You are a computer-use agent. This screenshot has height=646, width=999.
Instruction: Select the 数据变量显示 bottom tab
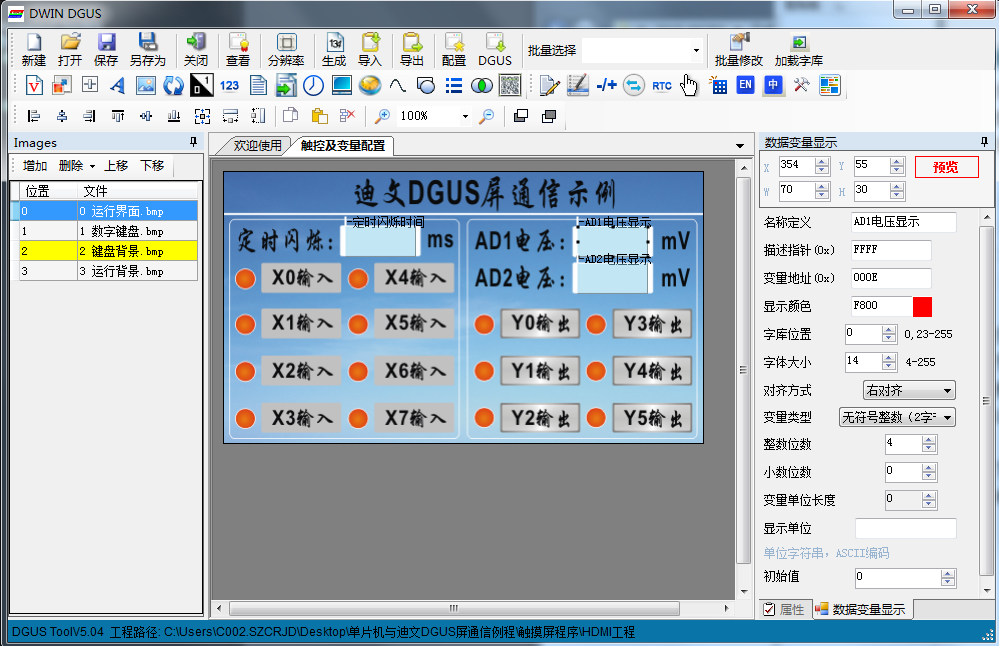861,610
